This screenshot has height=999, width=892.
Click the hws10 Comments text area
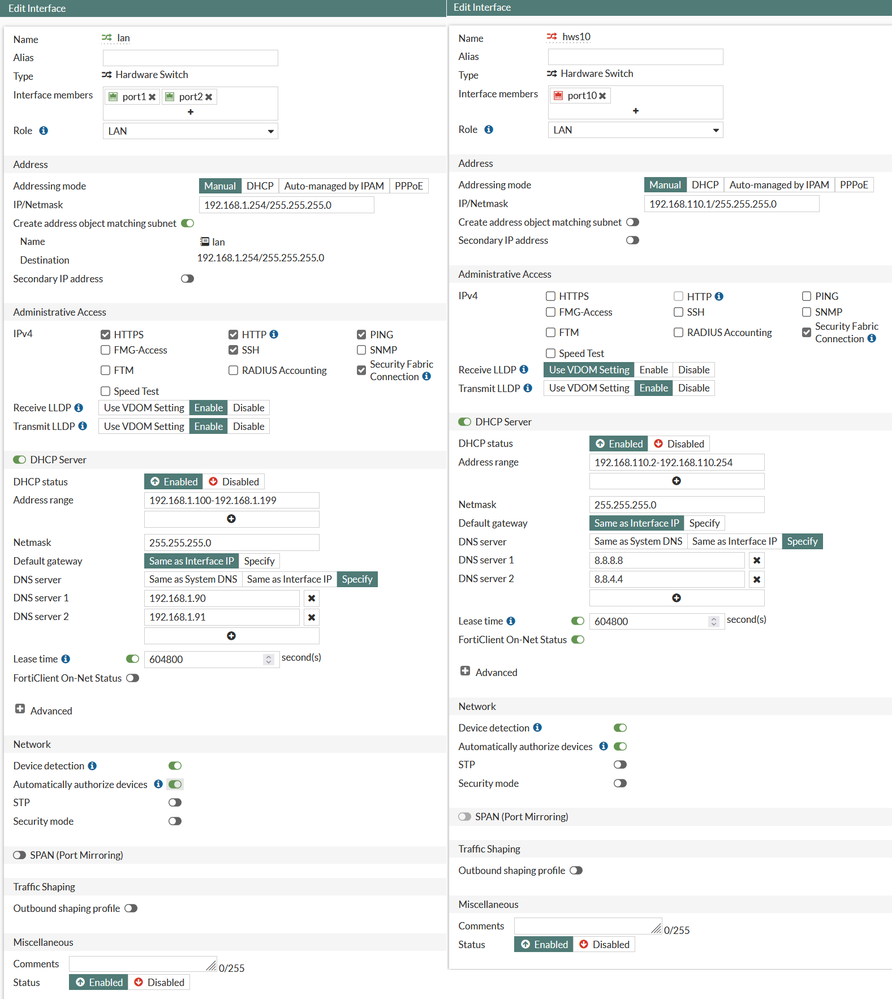[587, 926]
